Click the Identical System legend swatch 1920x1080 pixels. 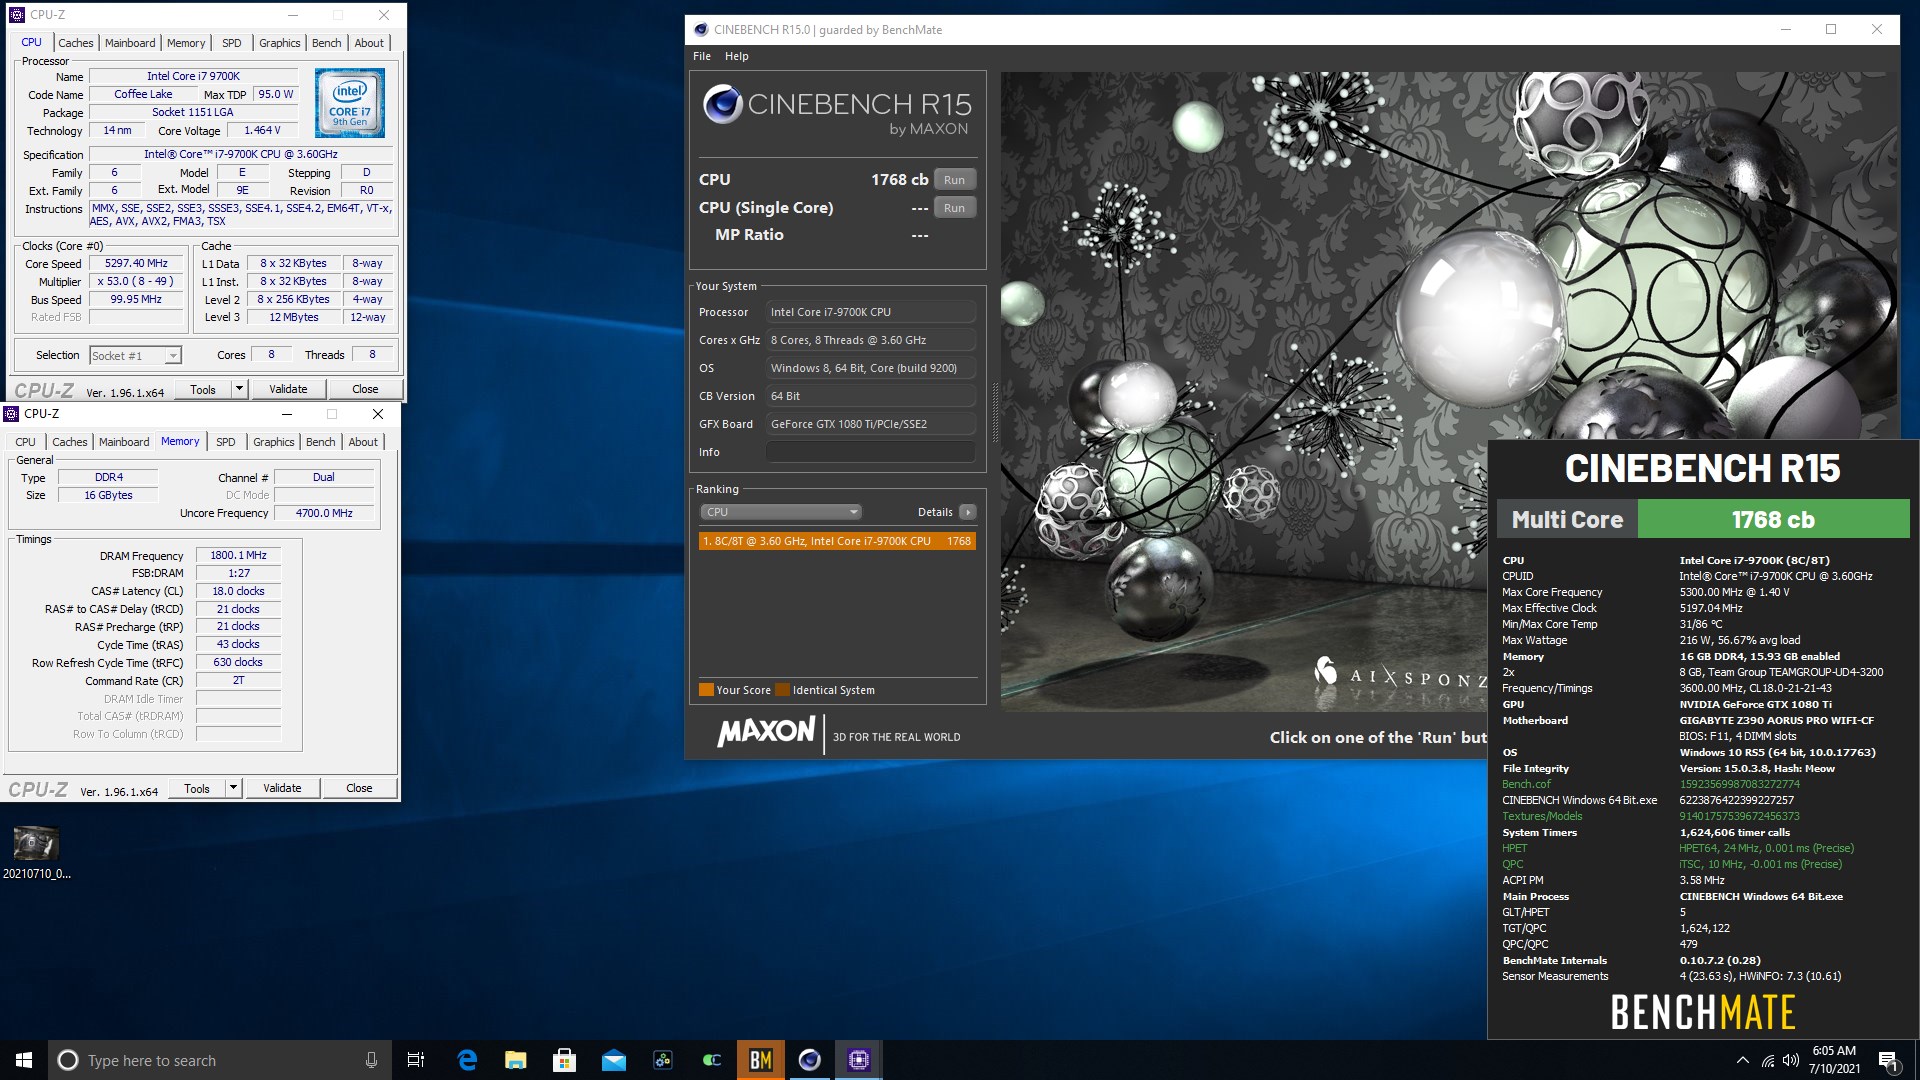coord(783,690)
